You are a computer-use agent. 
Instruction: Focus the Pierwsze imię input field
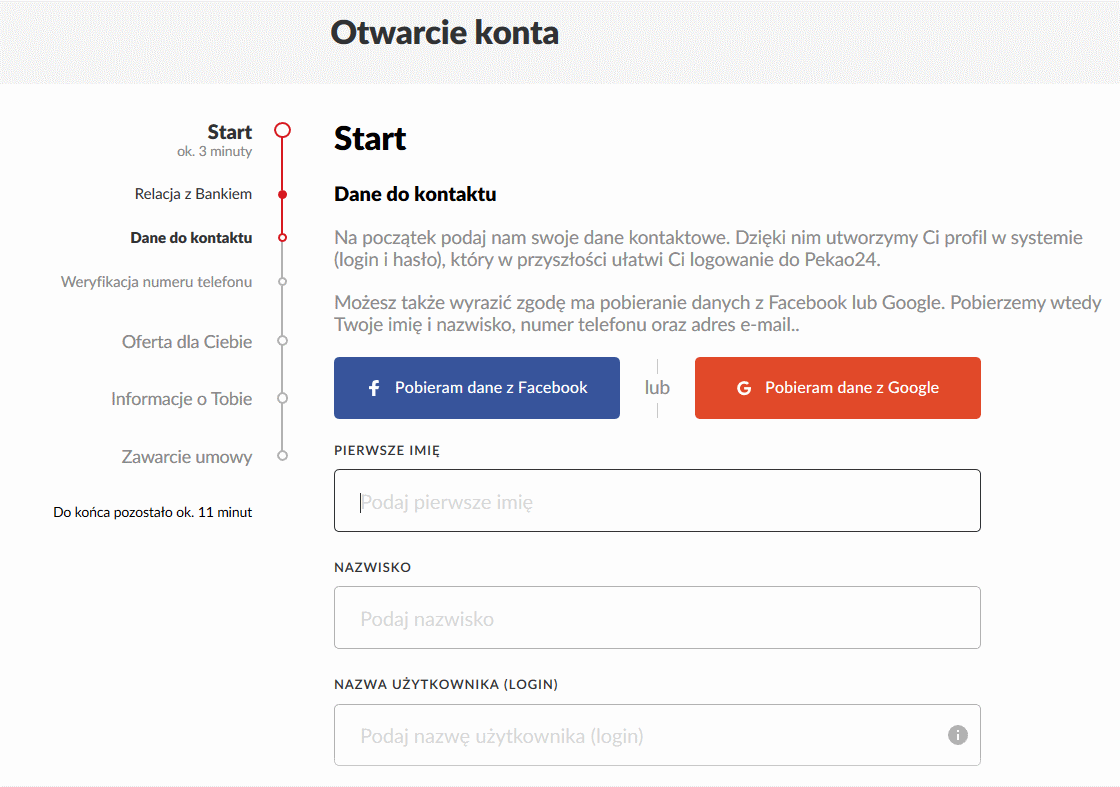click(x=656, y=501)
